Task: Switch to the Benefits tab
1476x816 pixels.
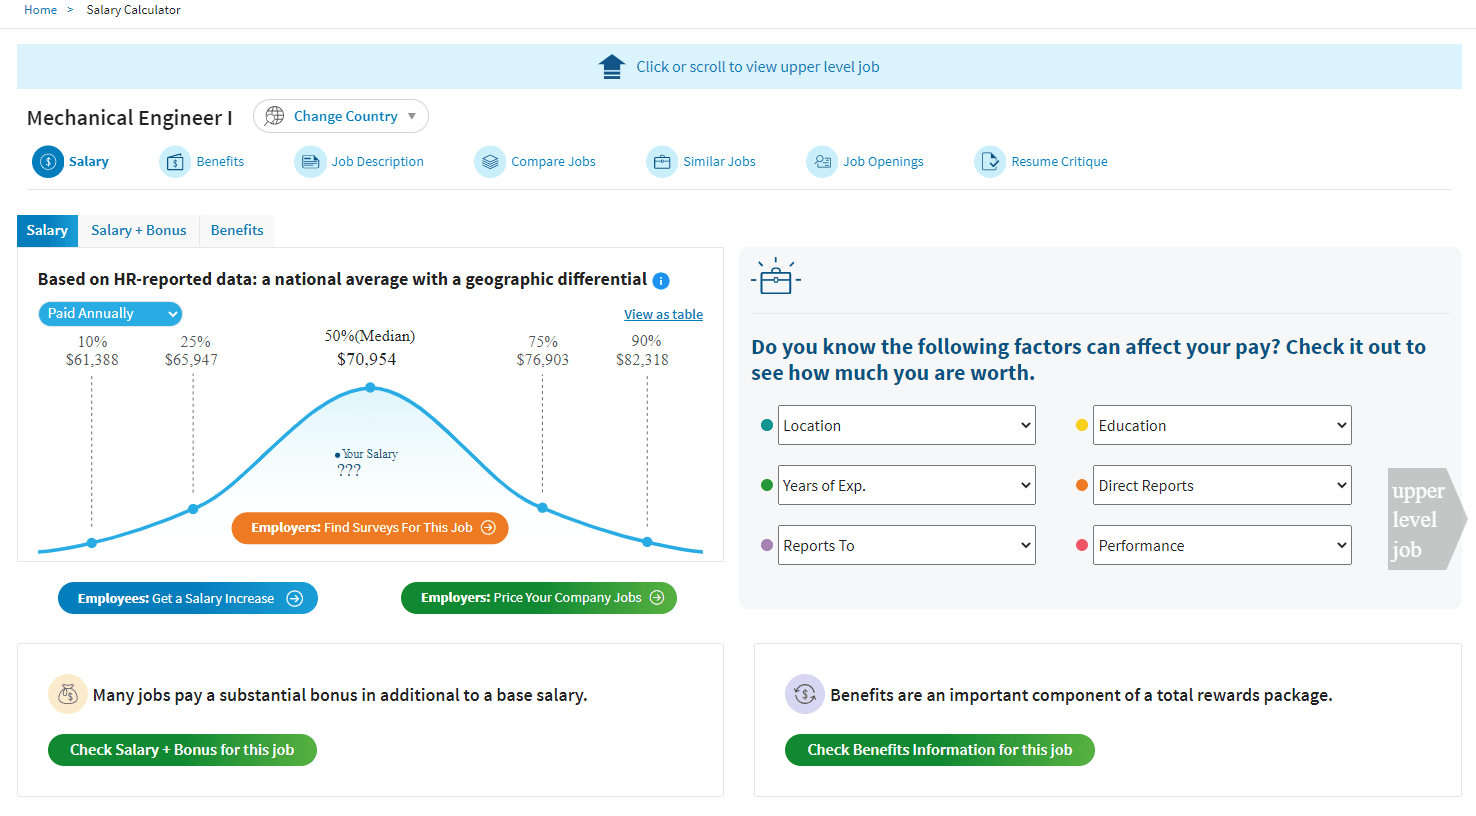Action: 237,230
